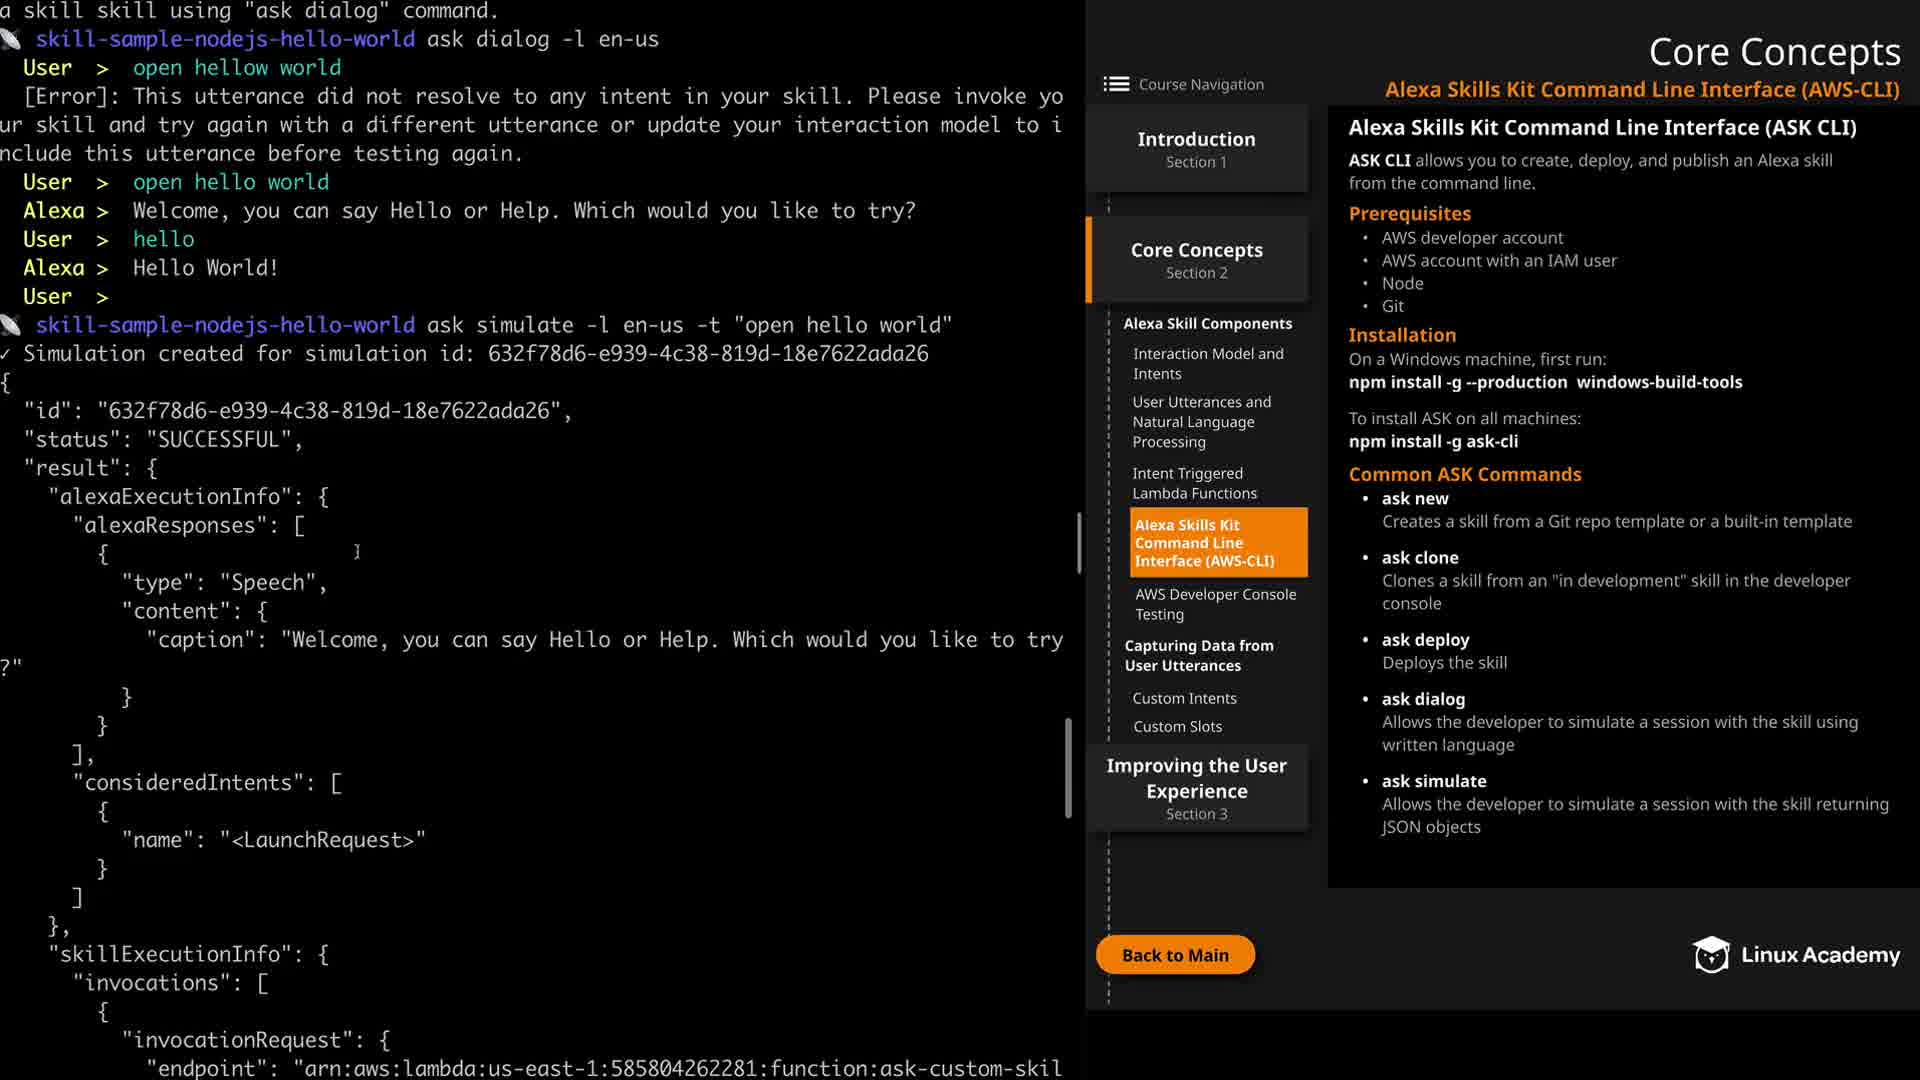The width and height of the screenshot is (1920, 1080).
Task: Open Improving the User Experience section
Action: [1196, 788]
